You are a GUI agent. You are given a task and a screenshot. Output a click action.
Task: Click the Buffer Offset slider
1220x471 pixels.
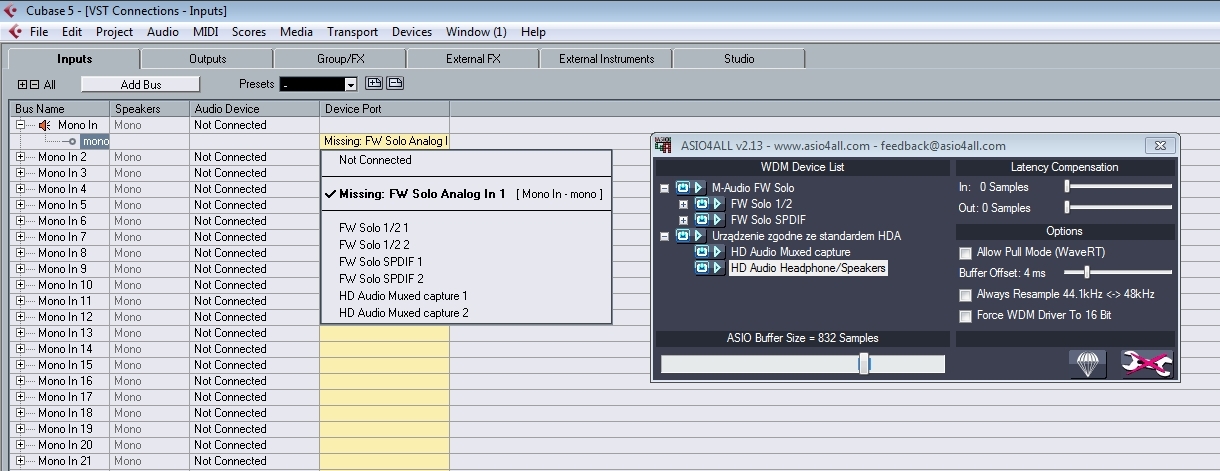[1086, 271]
